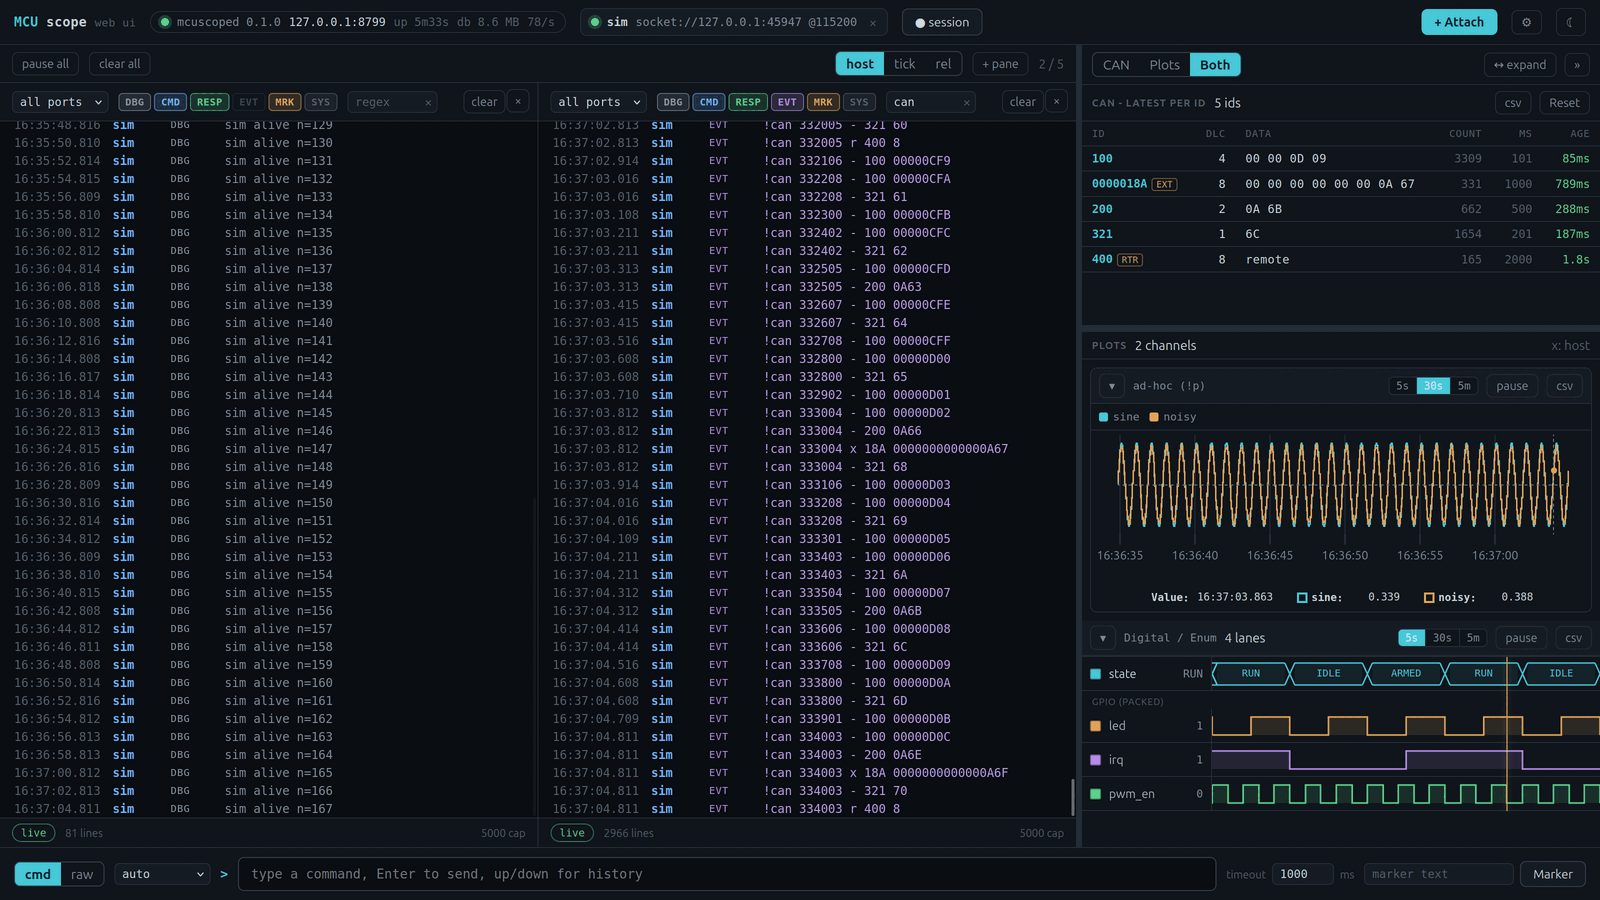
Task: Open right pane 'all ports' dropdown
Action: point(599,102)
